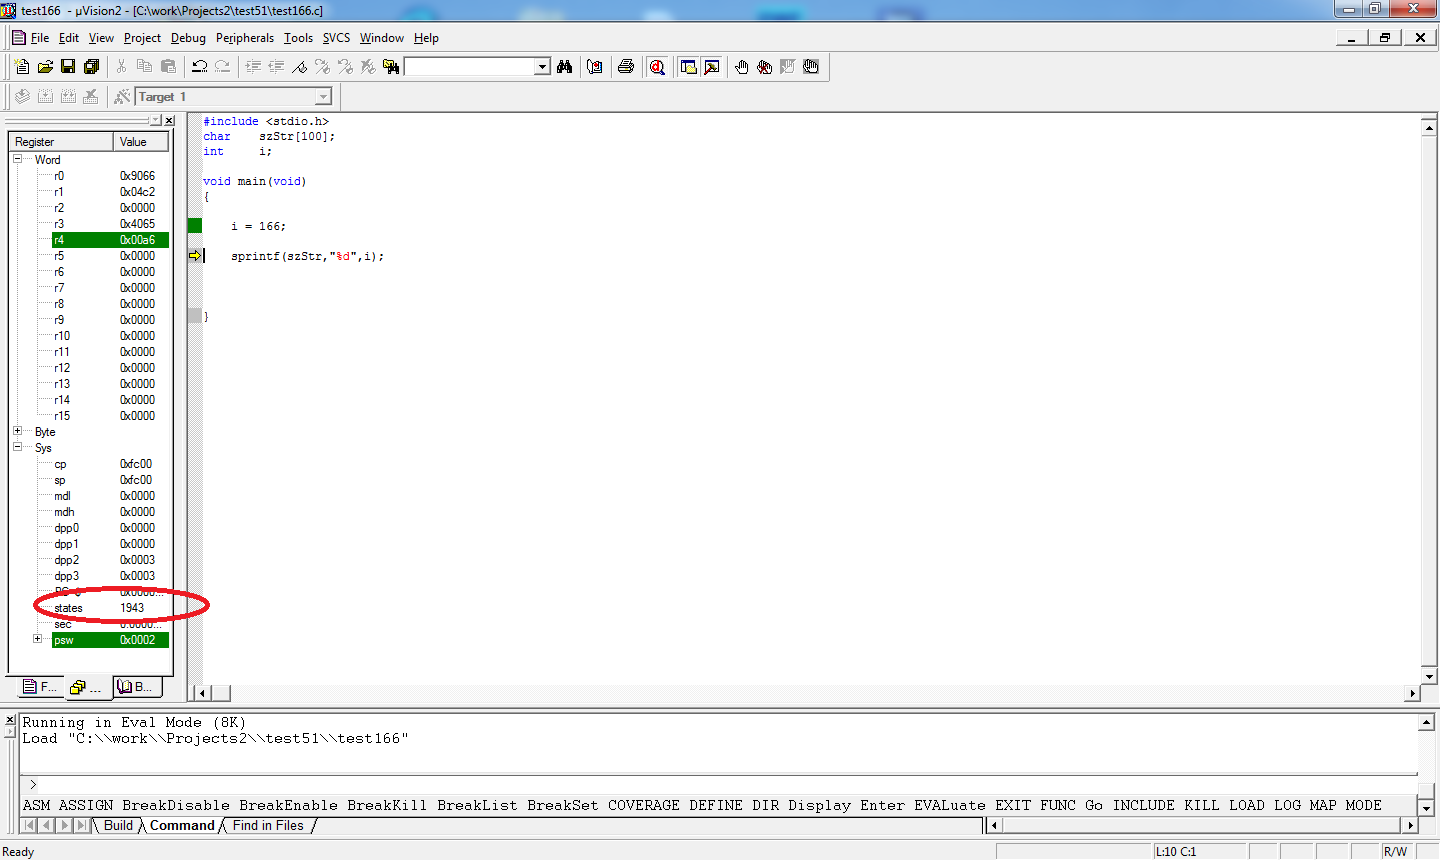Click the Register column header
Image resolution: width=1440 pixels, height=860 pixels.
point(61,142)
